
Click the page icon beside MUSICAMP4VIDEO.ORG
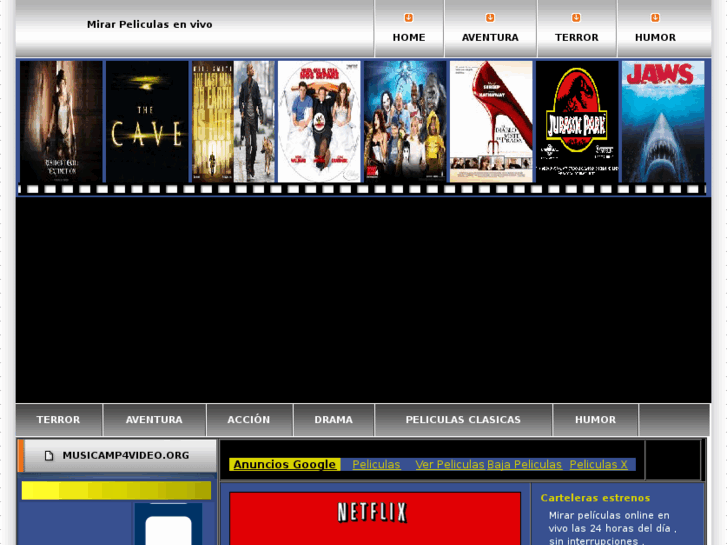49,455
